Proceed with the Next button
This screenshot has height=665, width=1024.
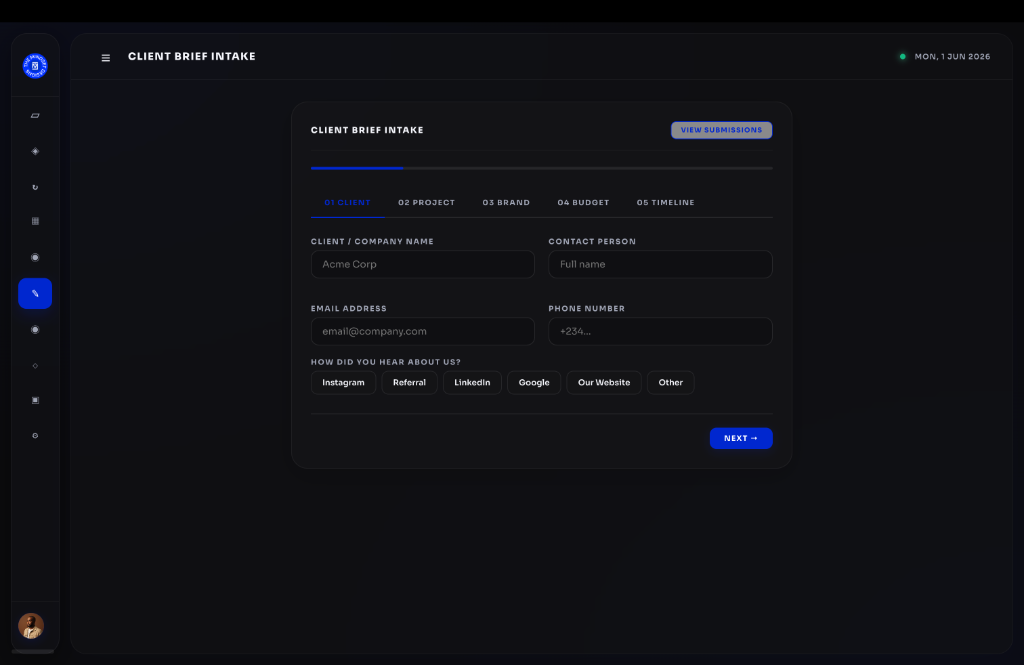tap(741, 438)
